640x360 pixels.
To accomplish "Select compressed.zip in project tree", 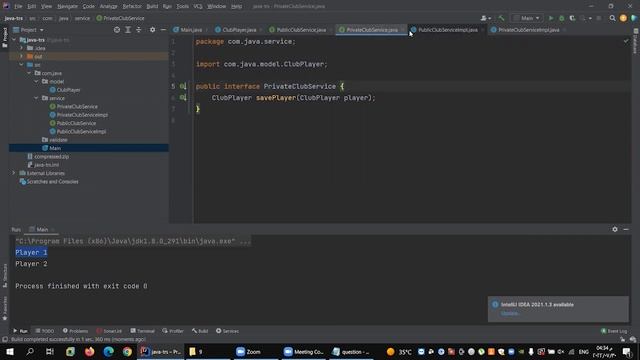I will [x=48, y=156].
